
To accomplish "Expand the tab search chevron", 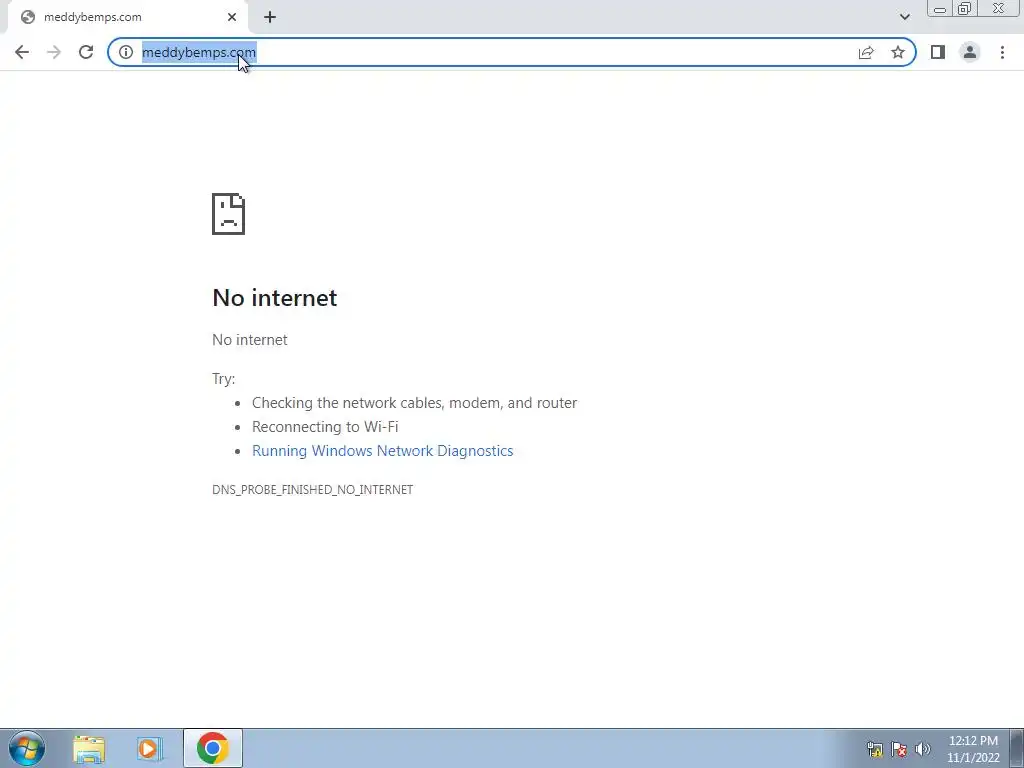I will 904,17.
